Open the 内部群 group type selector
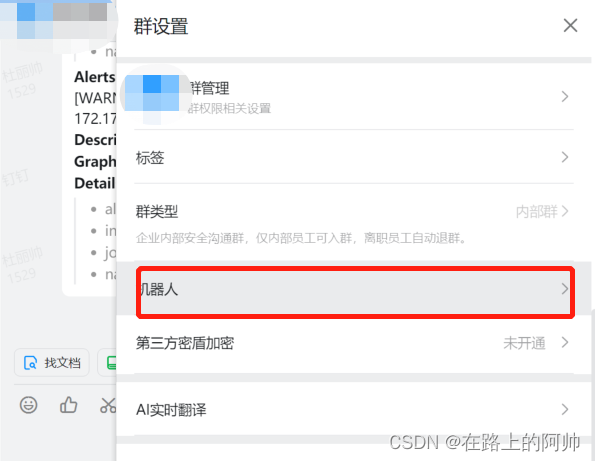This screenshot has width=595, height=461. [x=542, y=211]
